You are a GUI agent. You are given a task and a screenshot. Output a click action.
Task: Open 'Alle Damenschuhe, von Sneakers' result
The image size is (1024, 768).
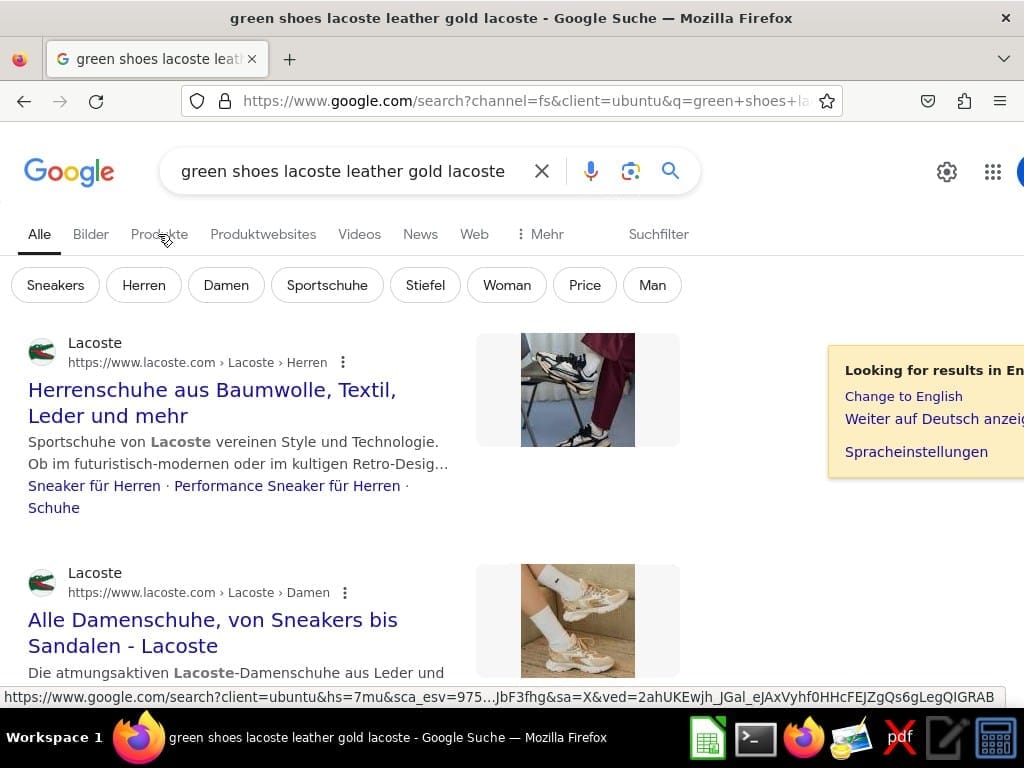click(x=213, y=633)
